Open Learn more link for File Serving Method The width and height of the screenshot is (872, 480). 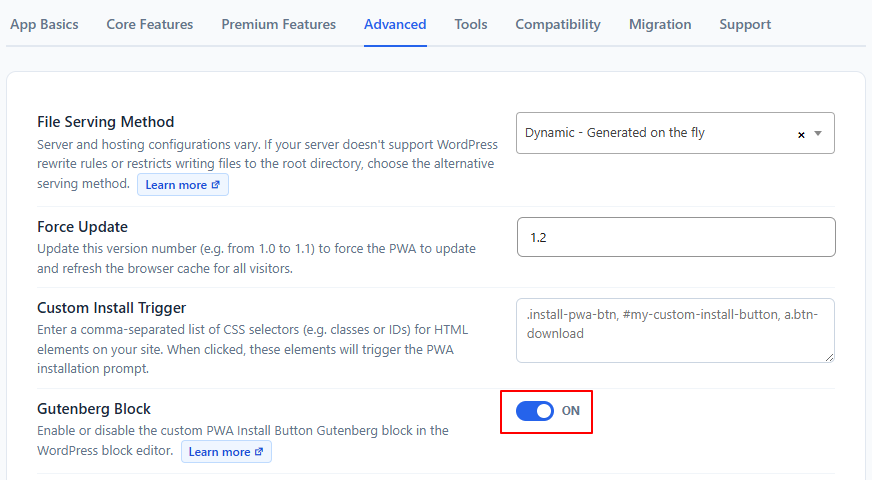click(183, 185)
